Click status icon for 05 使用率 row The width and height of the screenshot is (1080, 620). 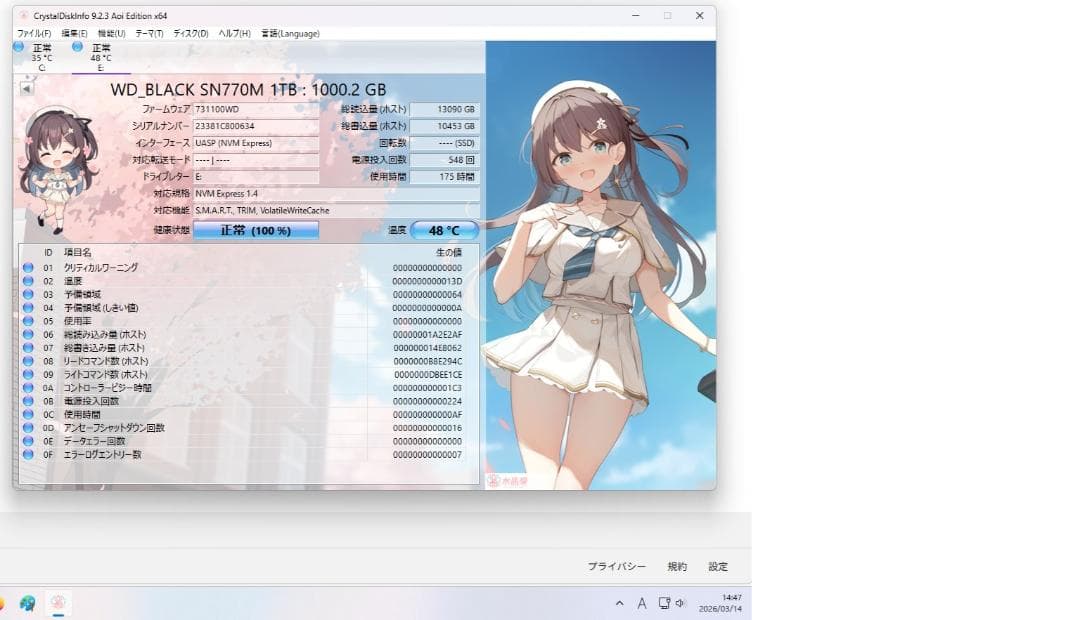click(x=28, y=321)
